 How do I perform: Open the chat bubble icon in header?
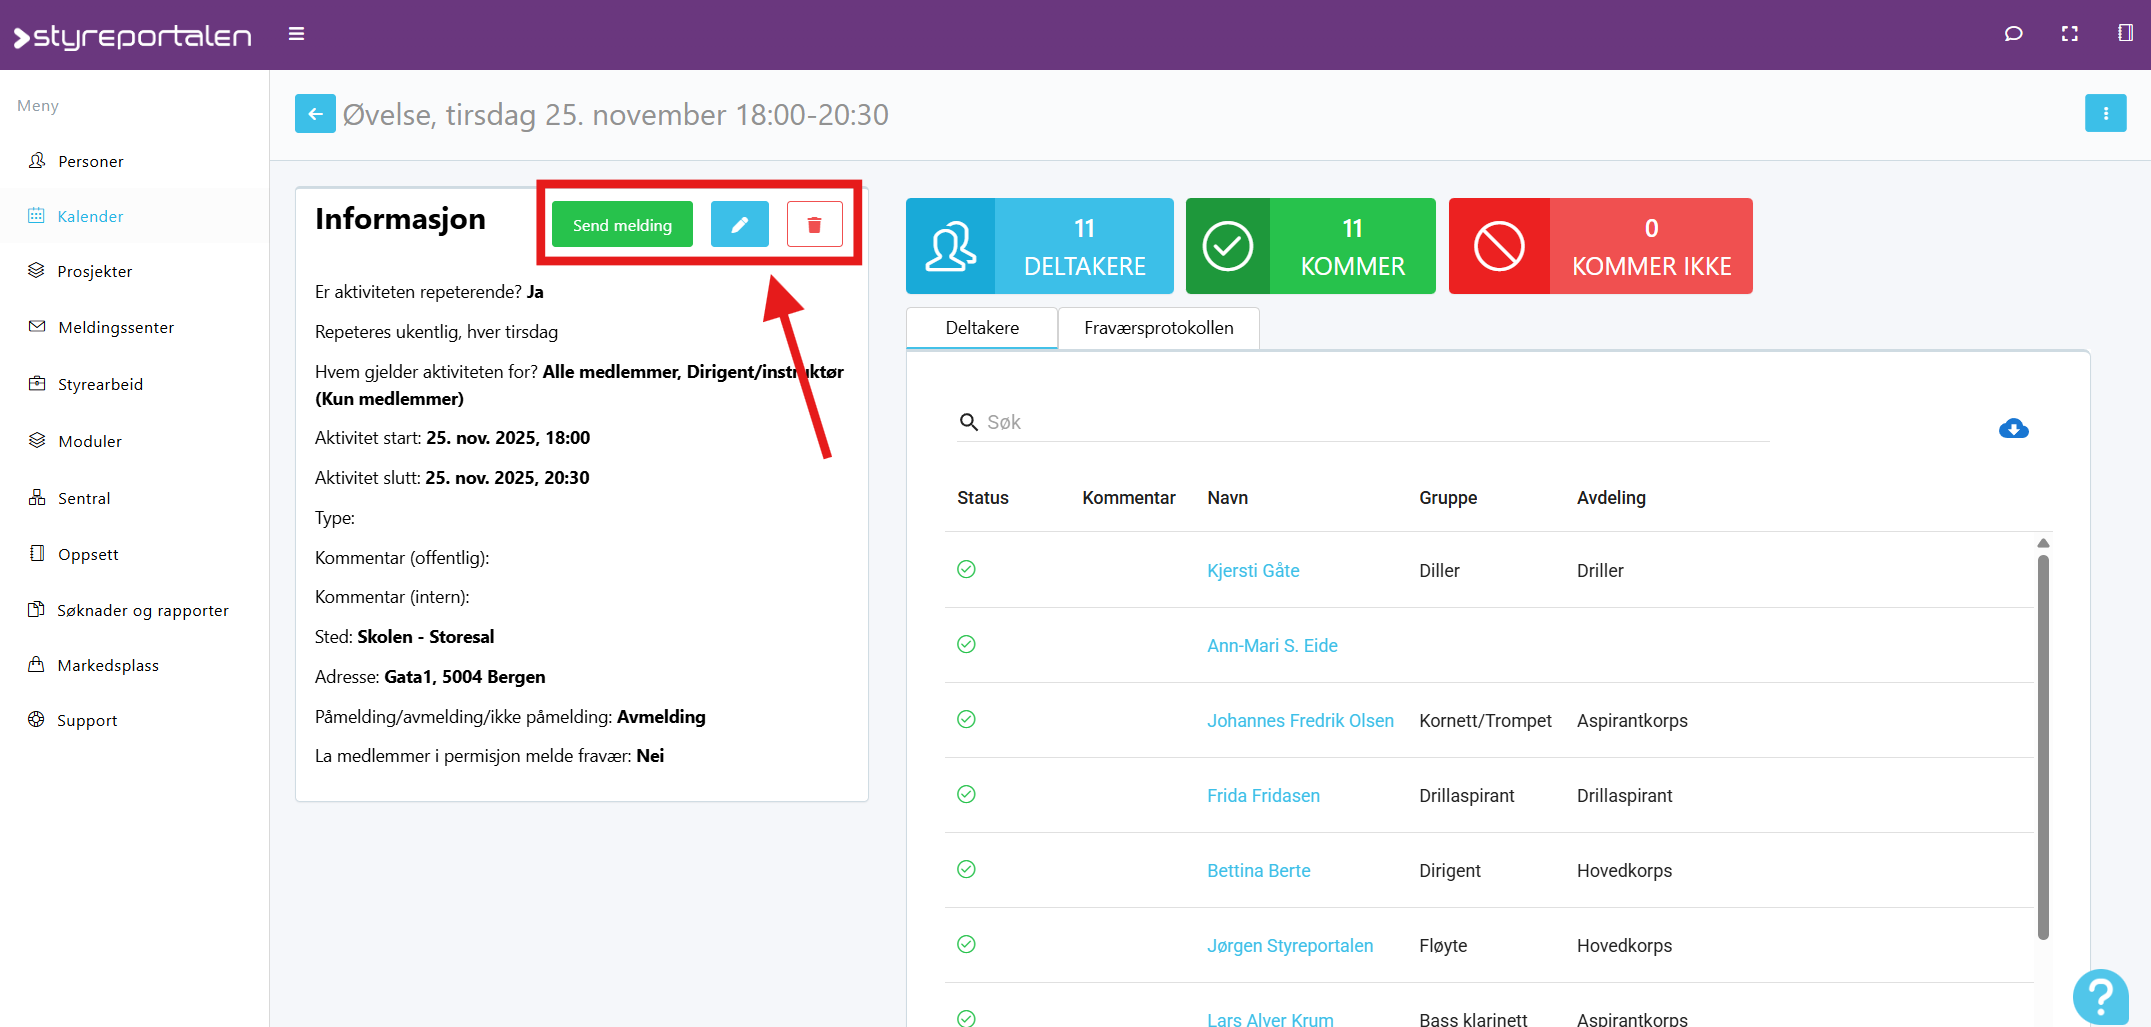pyautogui.click(x=2013, y=34)
